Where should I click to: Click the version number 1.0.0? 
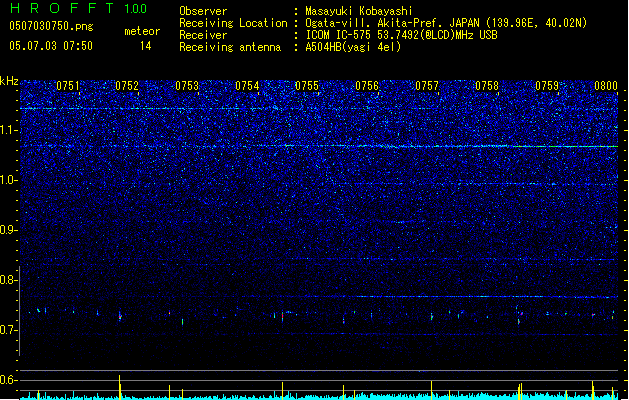pyautogui.click(x=136, y=9)
